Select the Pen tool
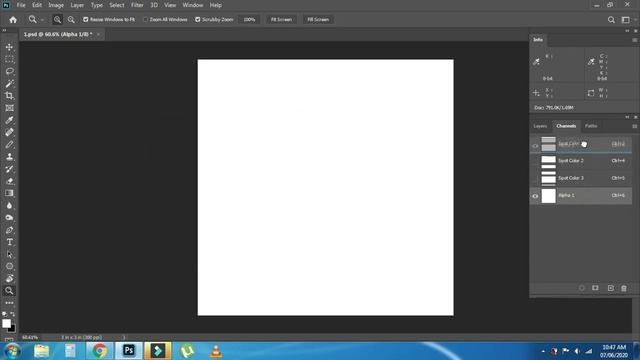Image resolution: width=640 pixels, height=360 pixels. tap(9, 230)
